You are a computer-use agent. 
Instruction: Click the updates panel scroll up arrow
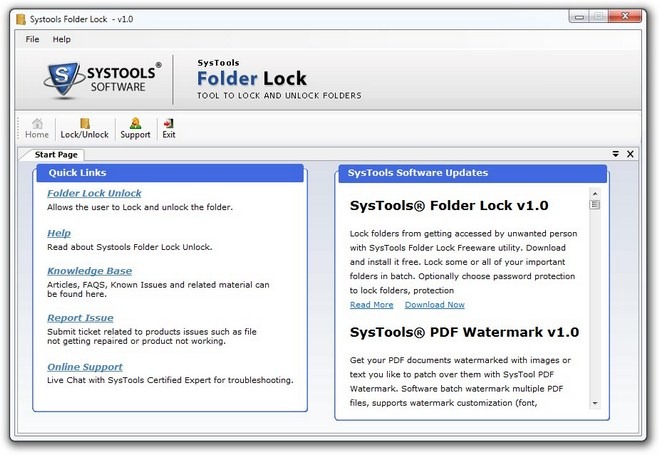pyautogui.click(x=595, y=194)
